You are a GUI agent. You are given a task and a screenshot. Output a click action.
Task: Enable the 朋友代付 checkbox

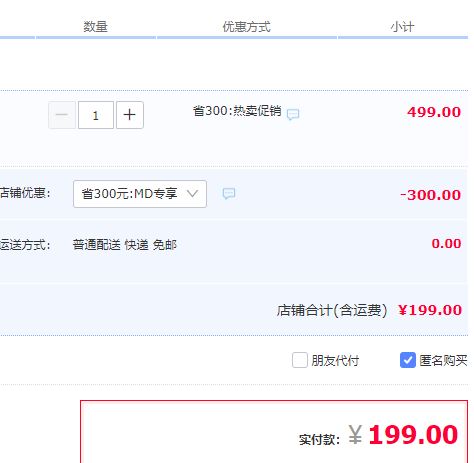coord(300,360)
